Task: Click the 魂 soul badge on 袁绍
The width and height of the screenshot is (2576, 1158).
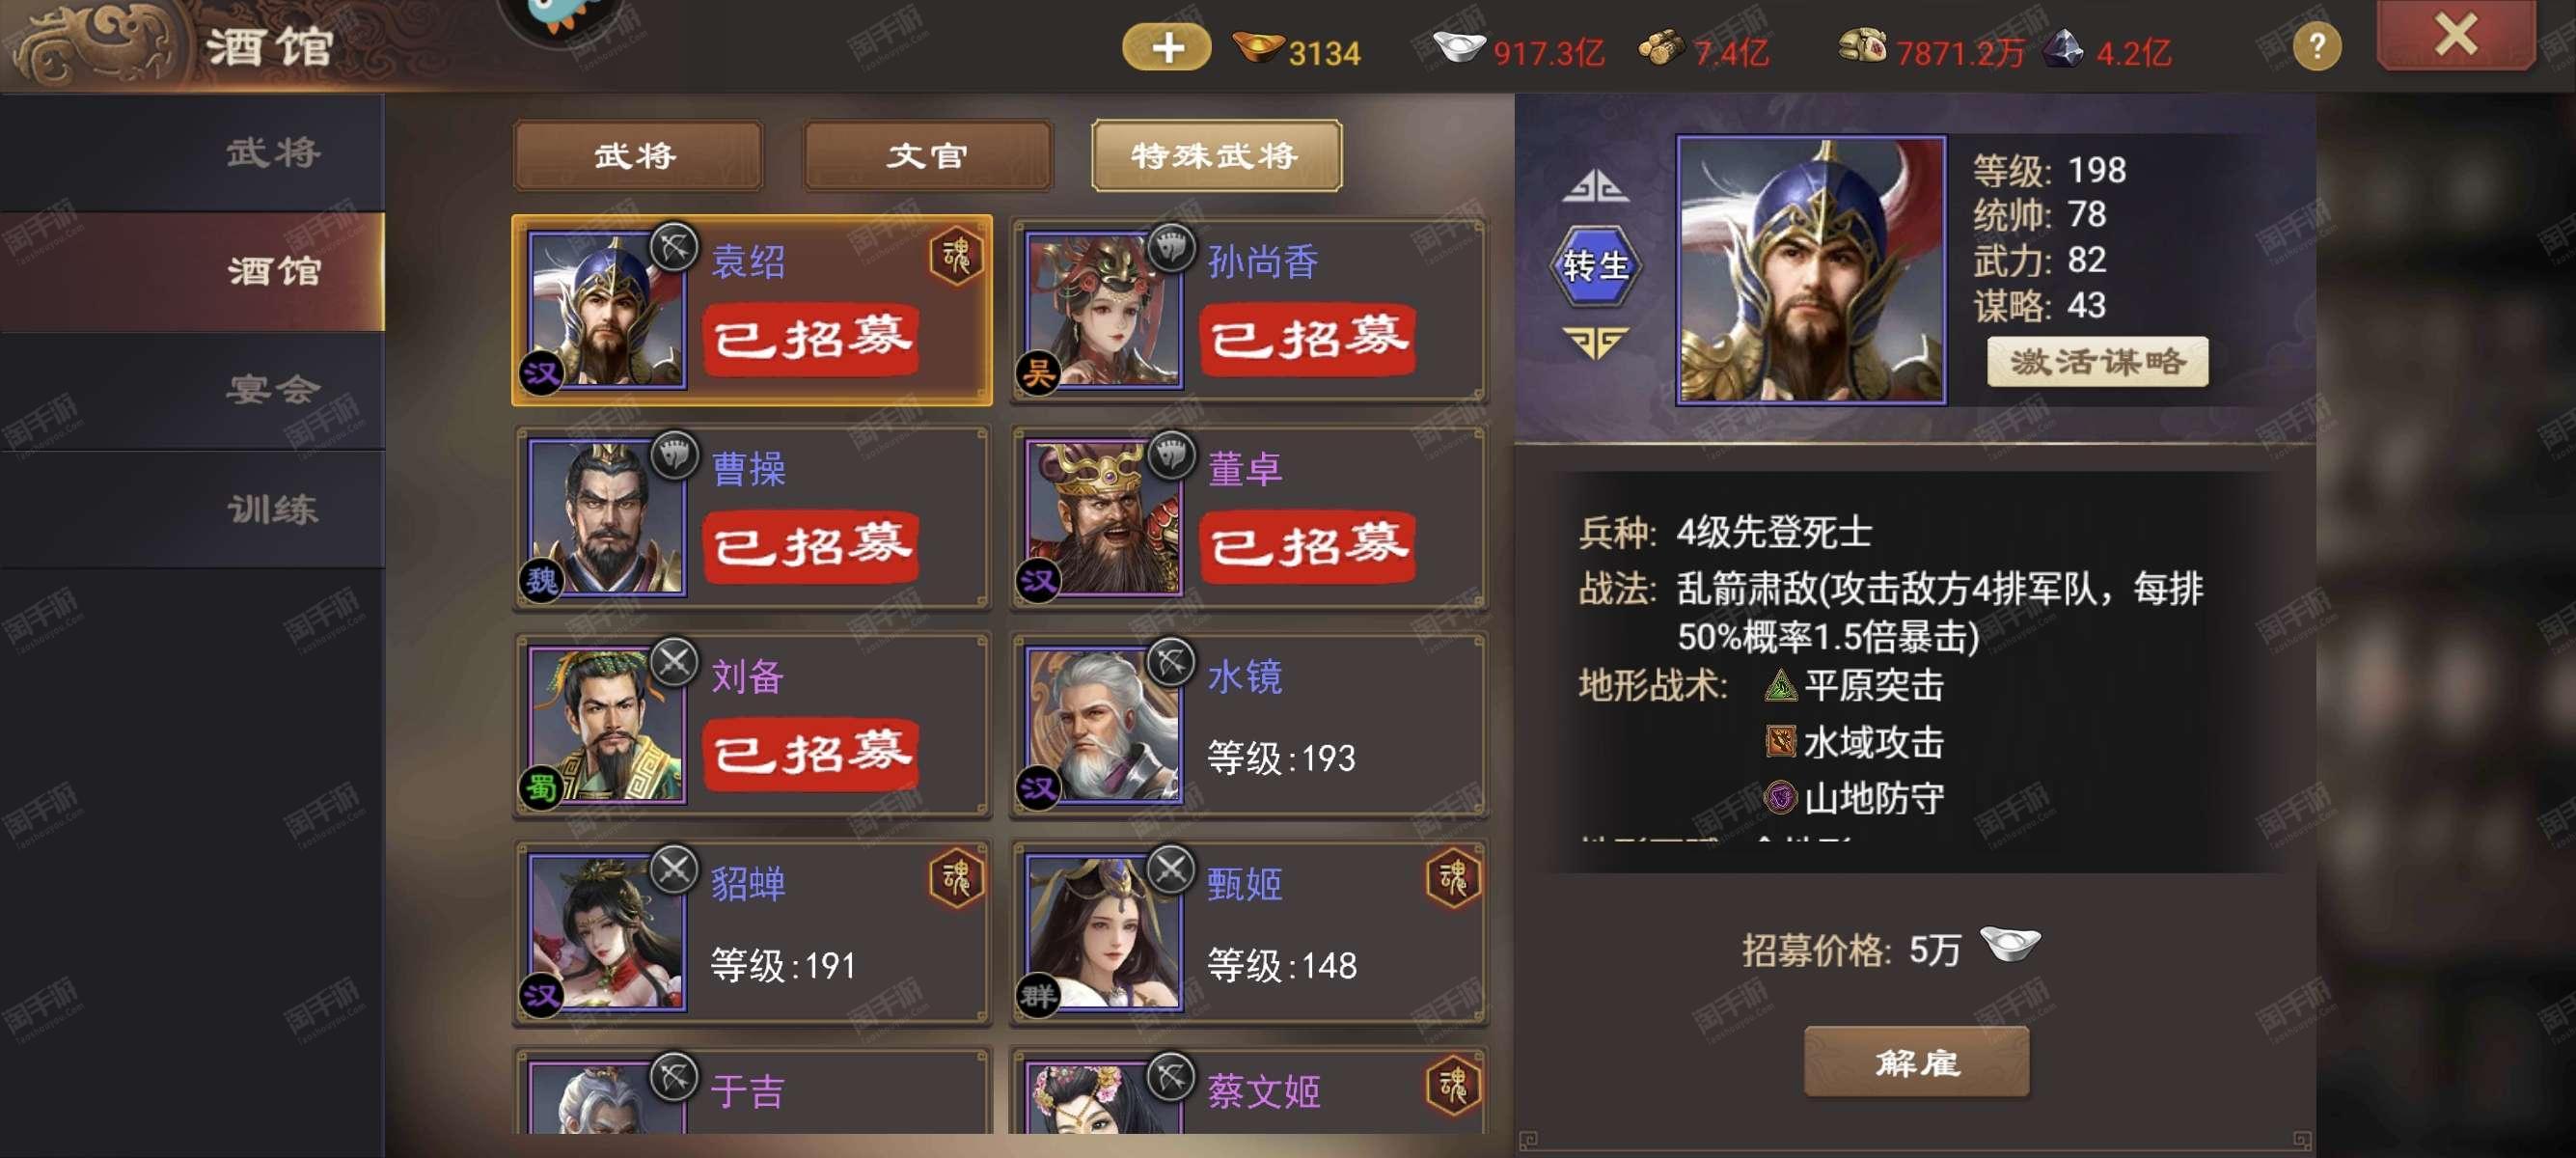Action: (x=956, y=256)
